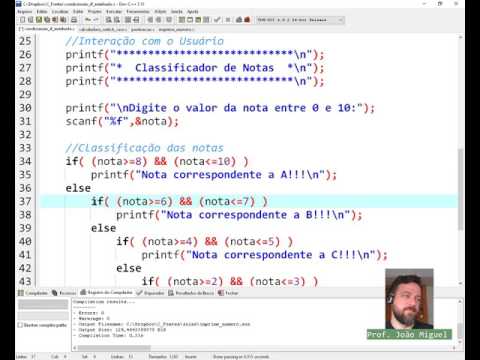Image resolution: width=480 pixels, height=360 pixels.
Task: Open the Ajuda menu
Action: click(x=193, y=12)
